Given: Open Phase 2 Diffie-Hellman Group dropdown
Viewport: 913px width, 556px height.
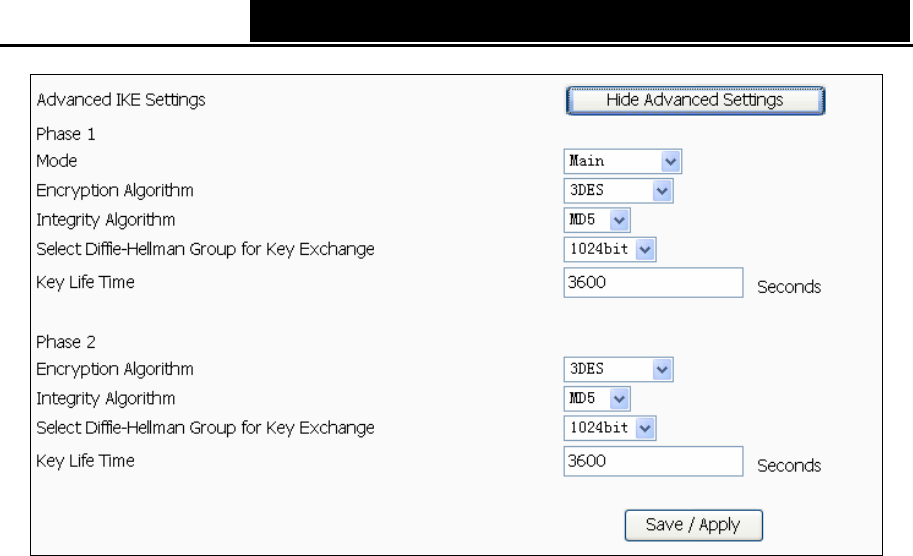Looking at the screenshot, I should coord(610,428).
